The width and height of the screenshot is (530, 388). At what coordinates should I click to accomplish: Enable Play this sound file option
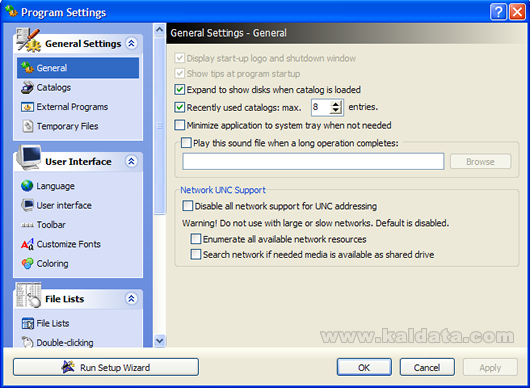[186, 143]
